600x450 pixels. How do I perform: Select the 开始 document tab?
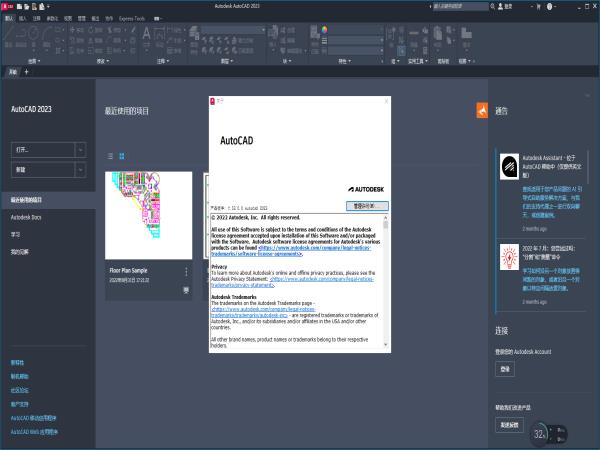[x=13, y=72]
